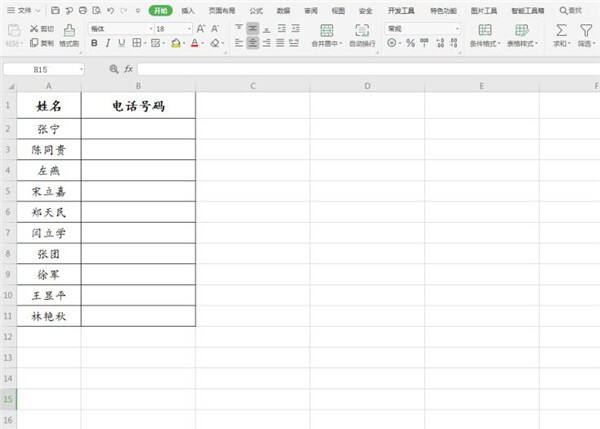Toggle middle vertical alignment
Image resolution: width=600 pixels, height=429 pixels.
pos(253,28)
